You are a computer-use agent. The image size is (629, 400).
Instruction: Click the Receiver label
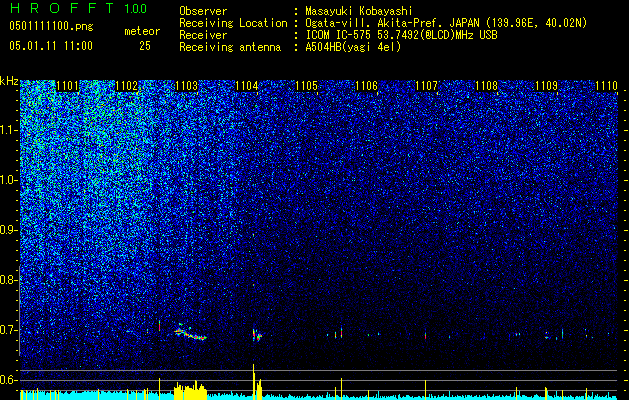(203, 35)
